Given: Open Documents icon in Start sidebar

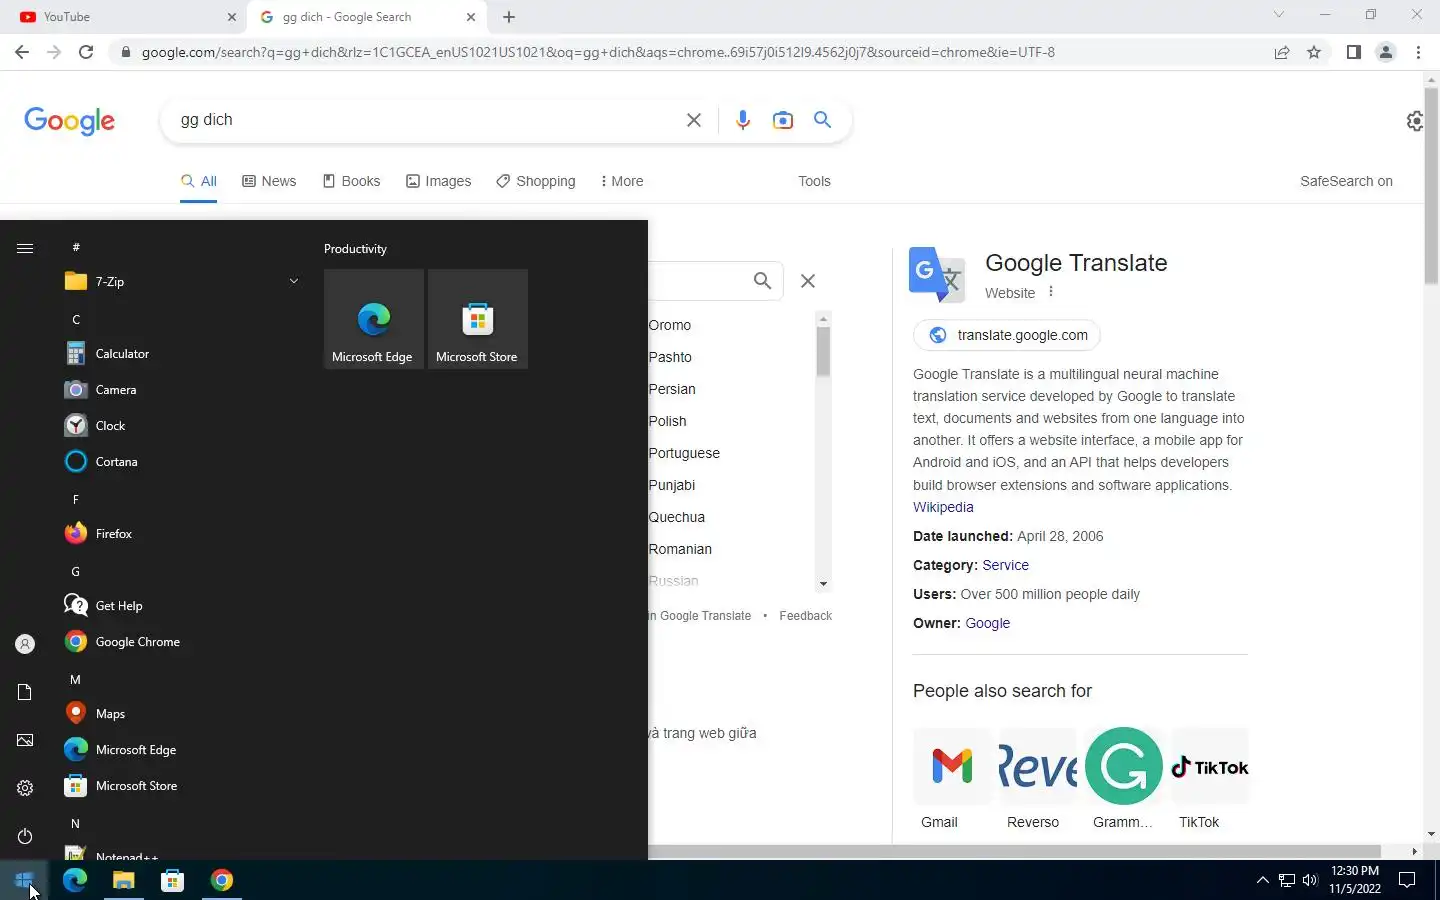Looking at the screenshot, I should tap(25, 692).
